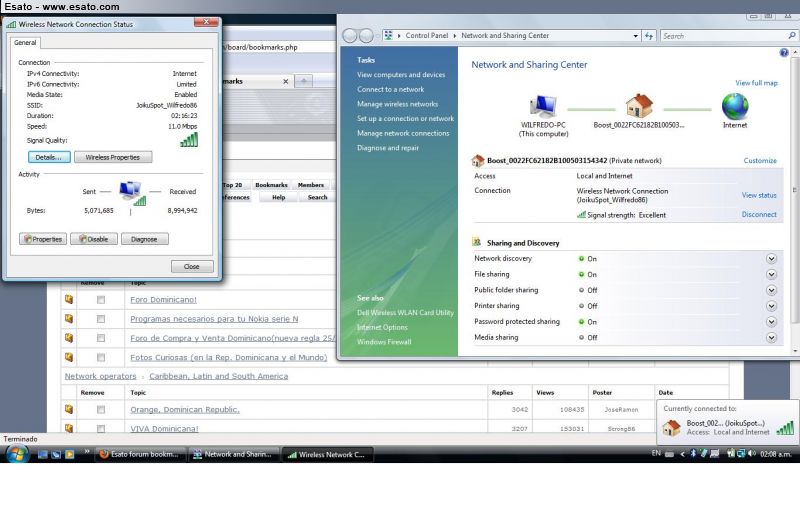Click the network connection tray icon
The height and width of the screenshot is (511, 800).
tap(741, 453)
